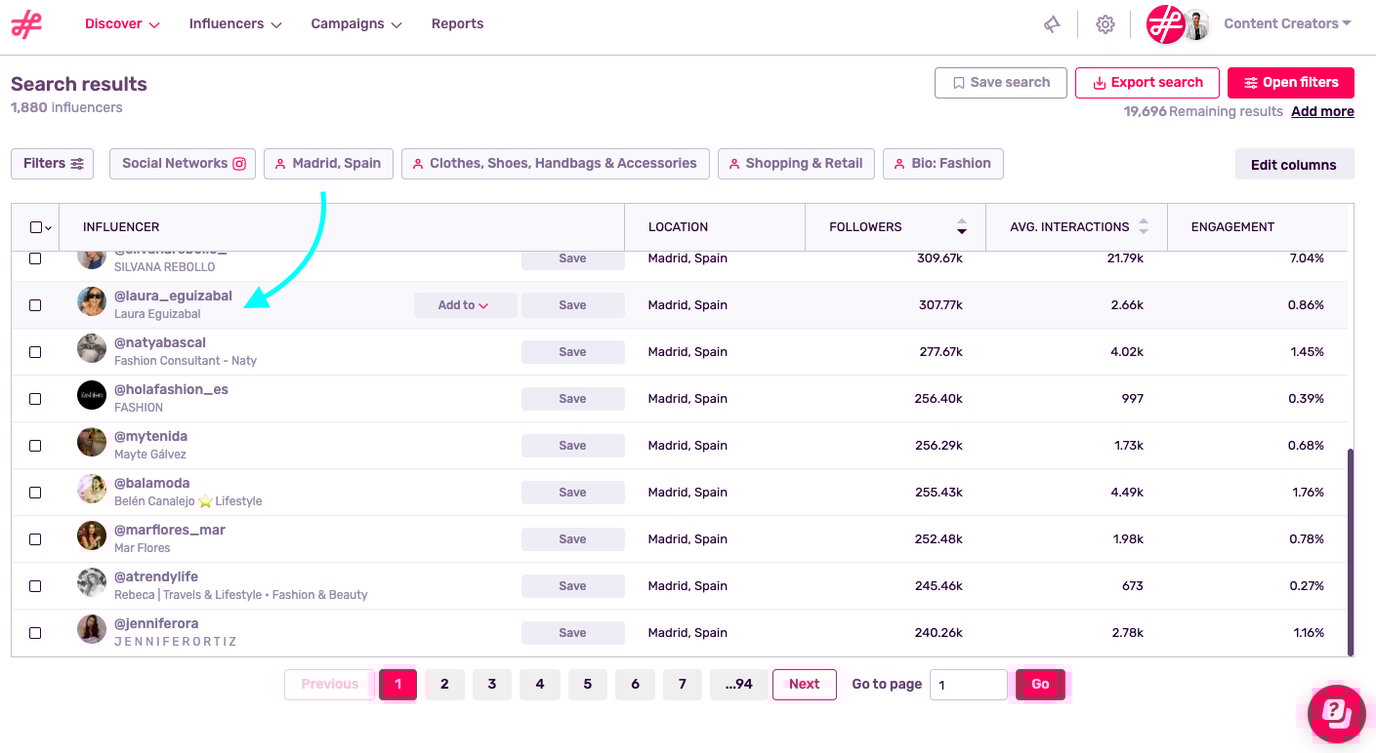Expand the Content Creators account dropdown
This screenshot has width=1376, height=753.
(x=1287, y=23)
